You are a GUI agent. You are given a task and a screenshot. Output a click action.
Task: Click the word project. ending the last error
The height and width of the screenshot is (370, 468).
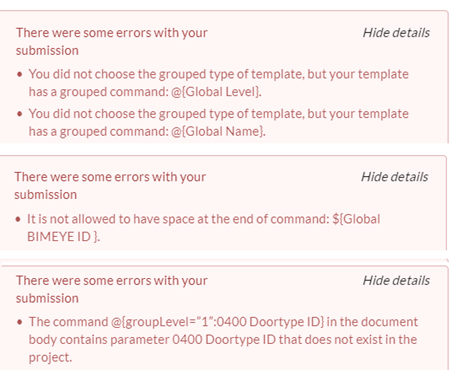pos(50,357)
